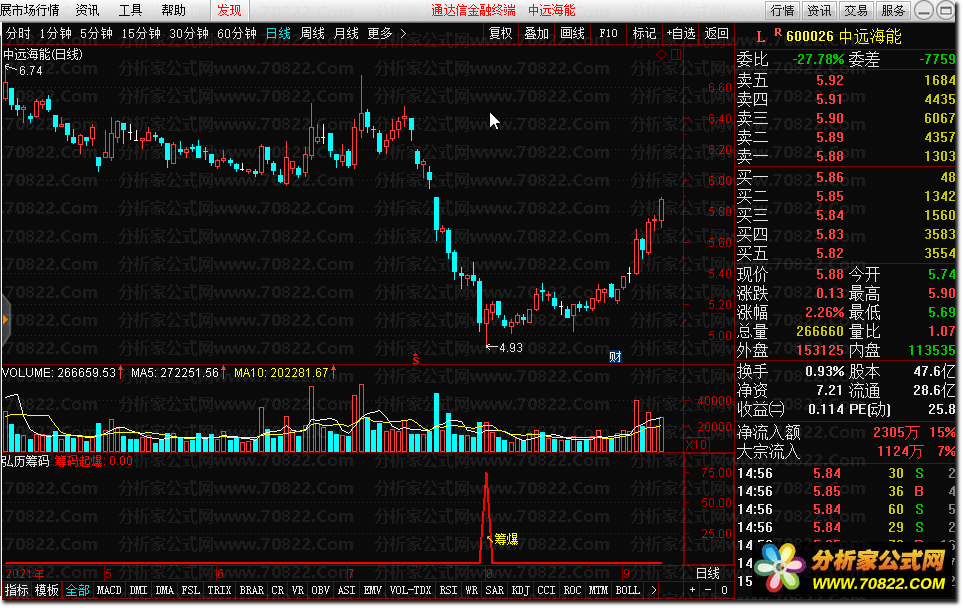This screenshot has width=964, height=608.
Task: Open the 指标 indicator tab
Action: 16,590
